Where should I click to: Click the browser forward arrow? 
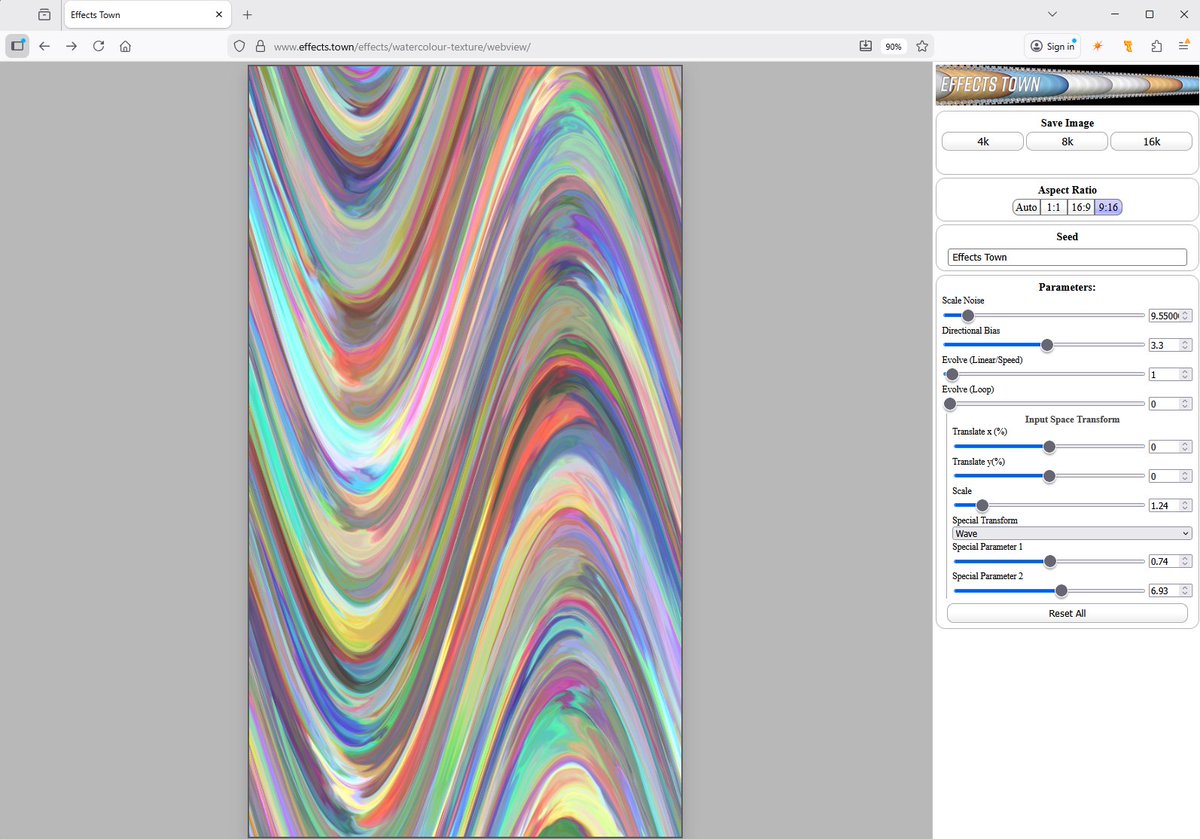71,46
